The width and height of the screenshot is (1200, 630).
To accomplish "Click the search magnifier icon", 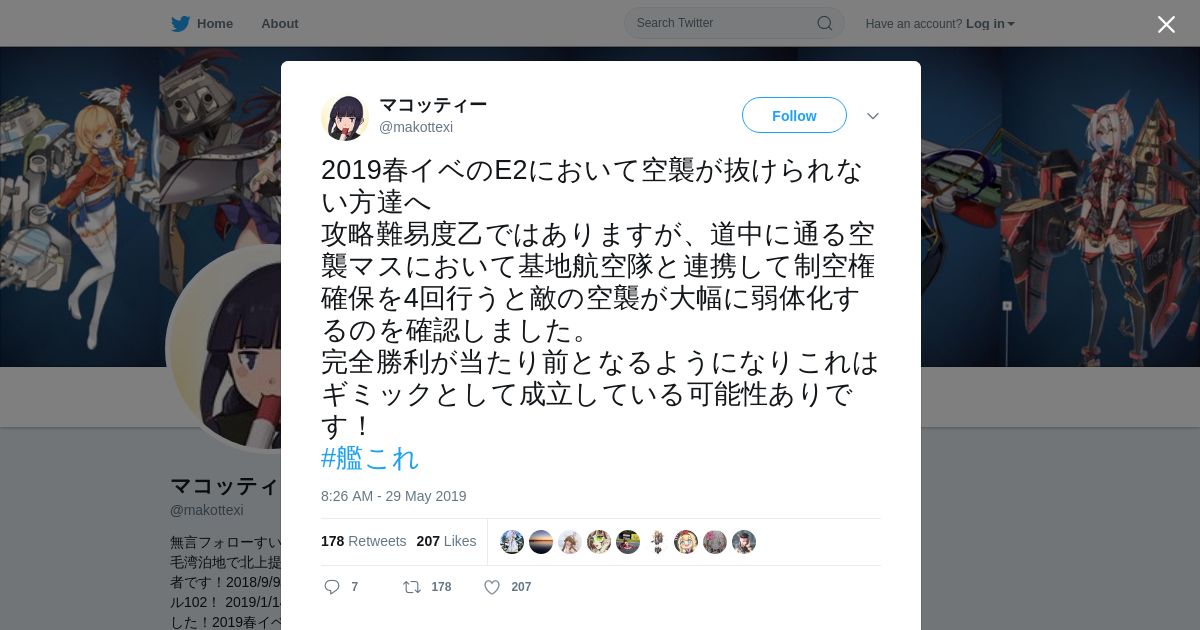I will (825, 23).
